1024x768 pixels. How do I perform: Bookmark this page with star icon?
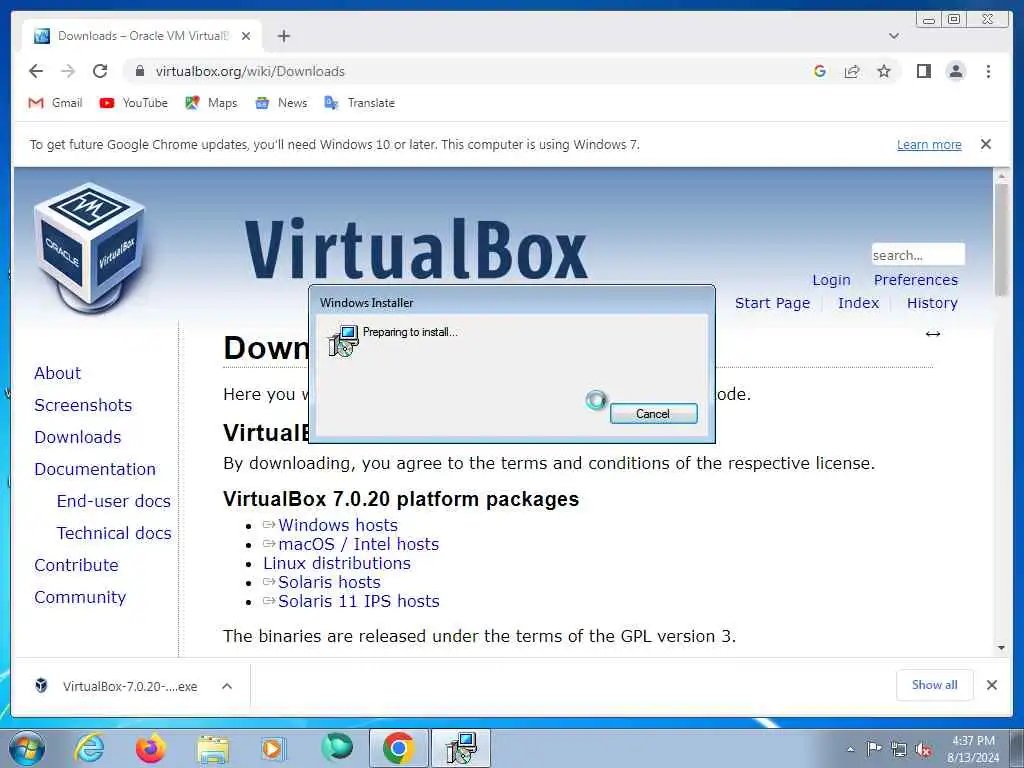pos(884,71)
